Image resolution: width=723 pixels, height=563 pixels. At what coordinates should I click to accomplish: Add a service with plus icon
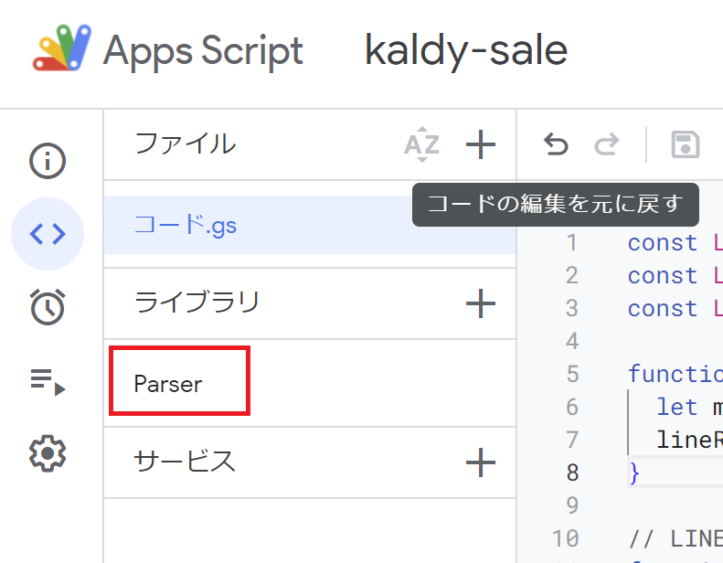[480, 462]
